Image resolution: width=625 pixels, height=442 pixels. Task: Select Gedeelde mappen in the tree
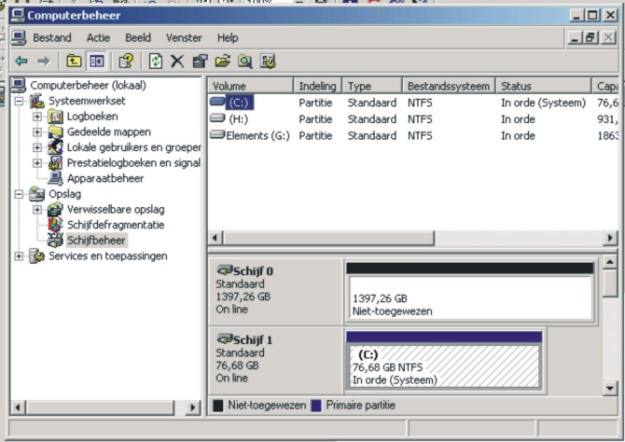109,132
